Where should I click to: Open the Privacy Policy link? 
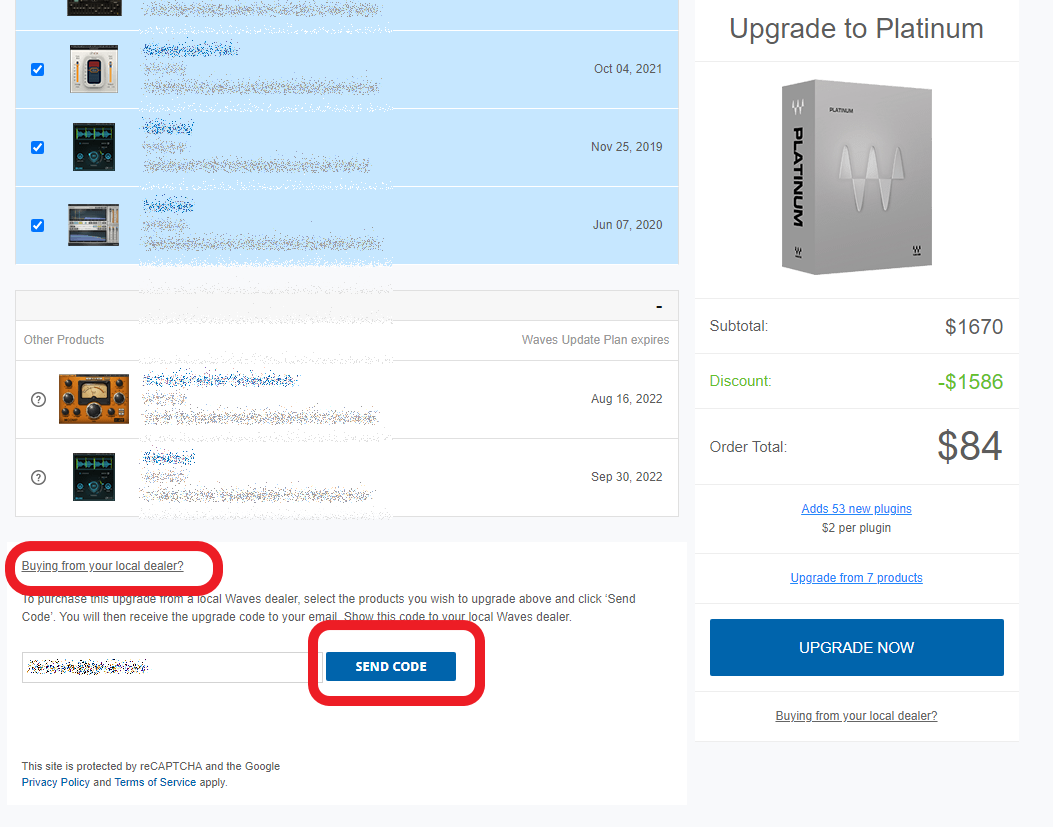(56, 782)
